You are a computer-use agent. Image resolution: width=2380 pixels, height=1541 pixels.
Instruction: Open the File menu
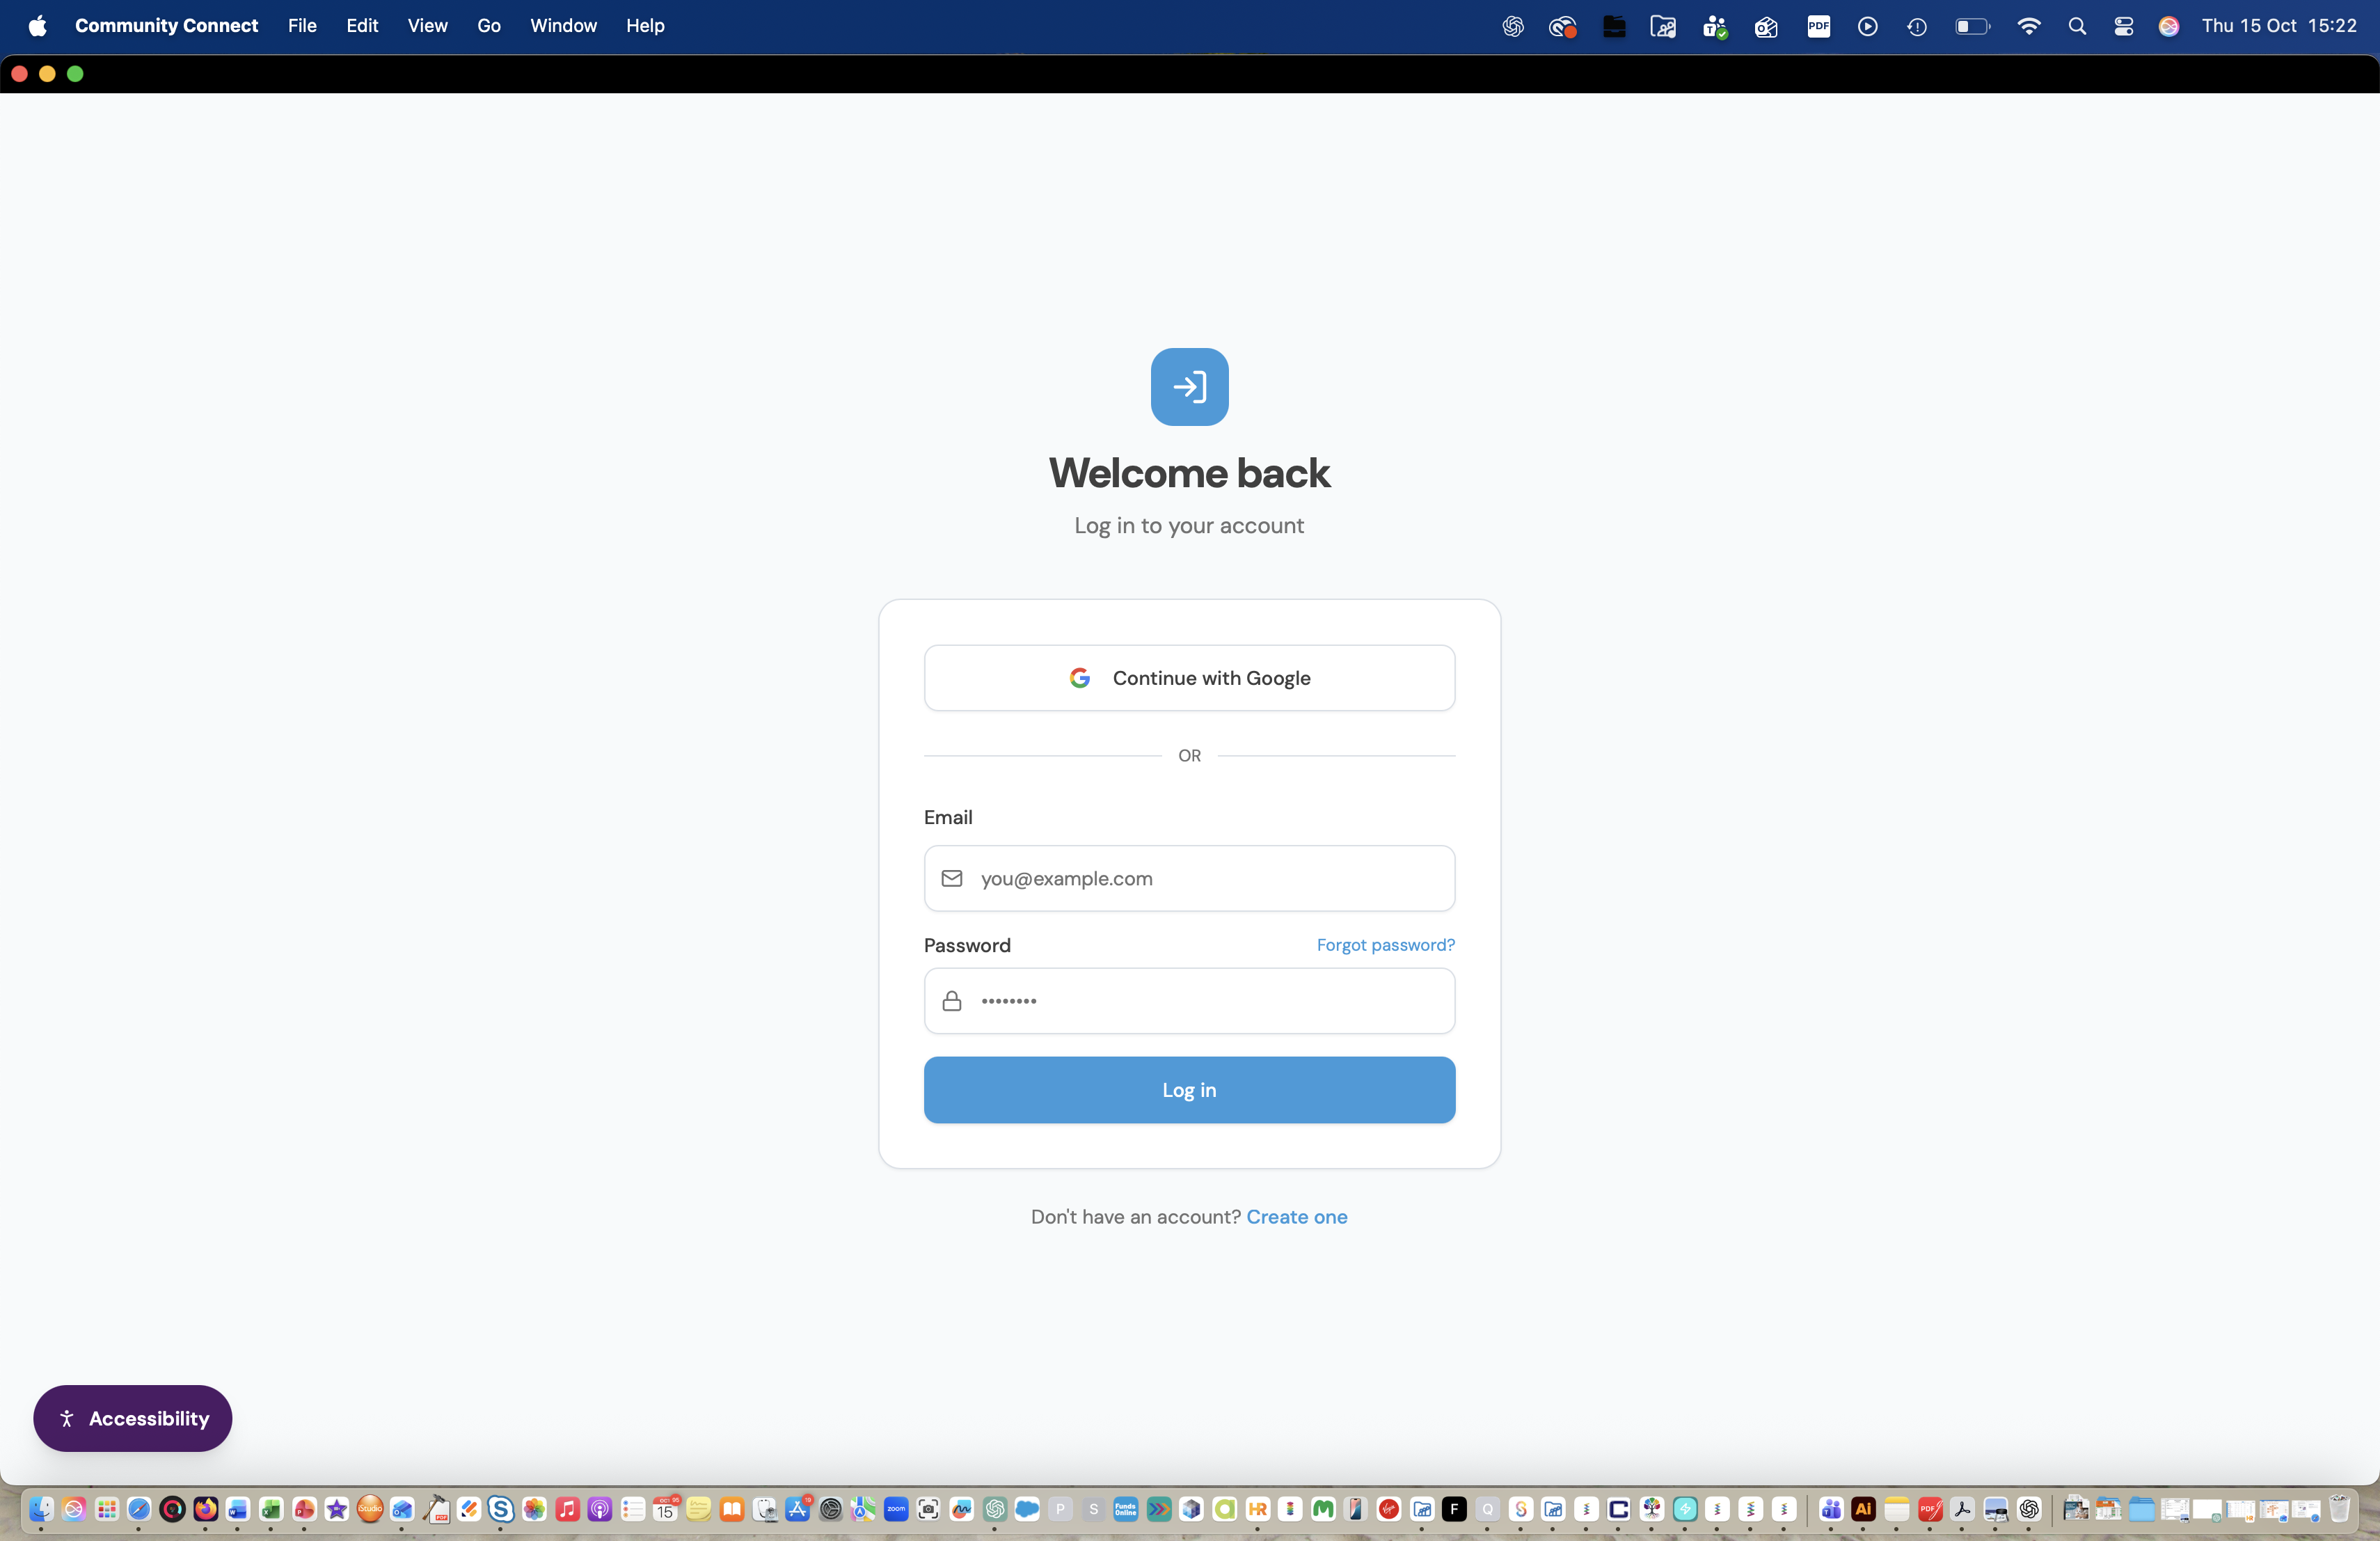(x=302, y=26)
